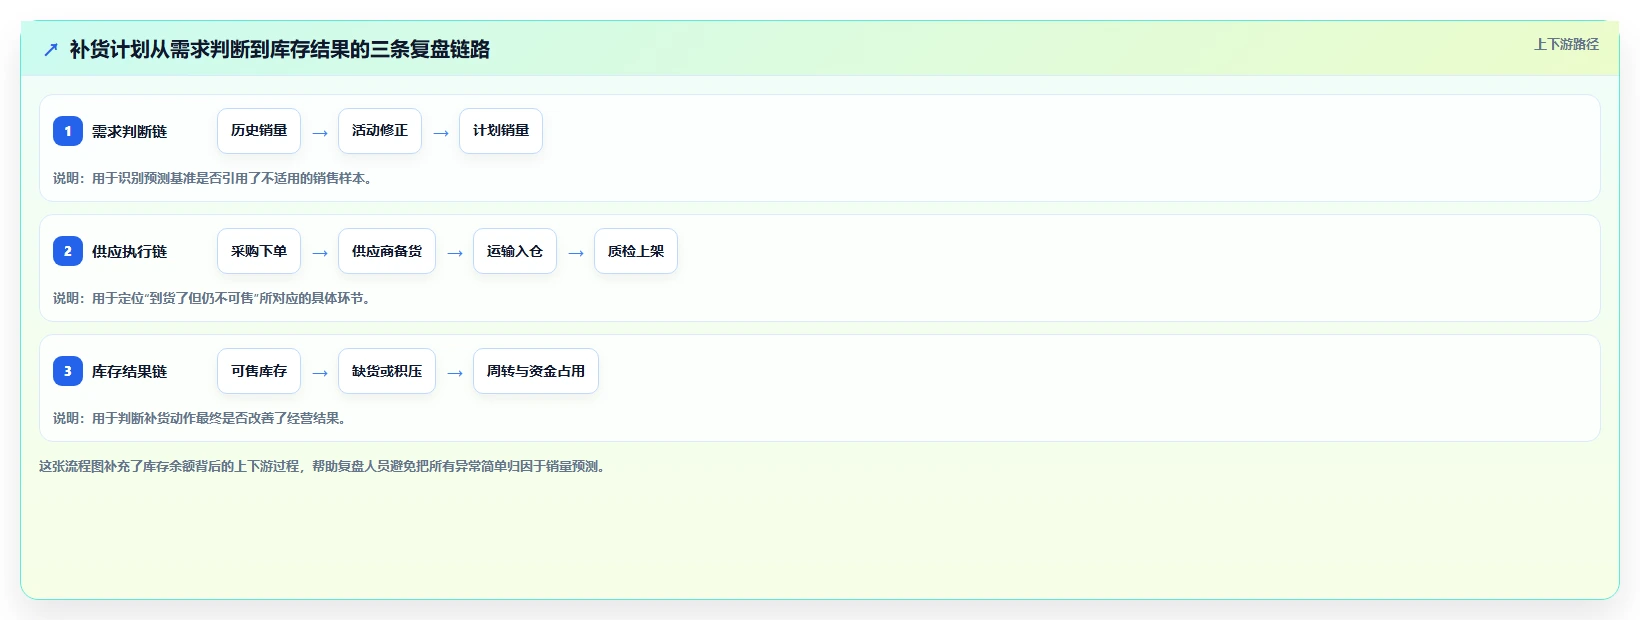Click the arrow between 活动修正 and 计划销量
The image size is (1640, 620).
(x=441, y=132)
